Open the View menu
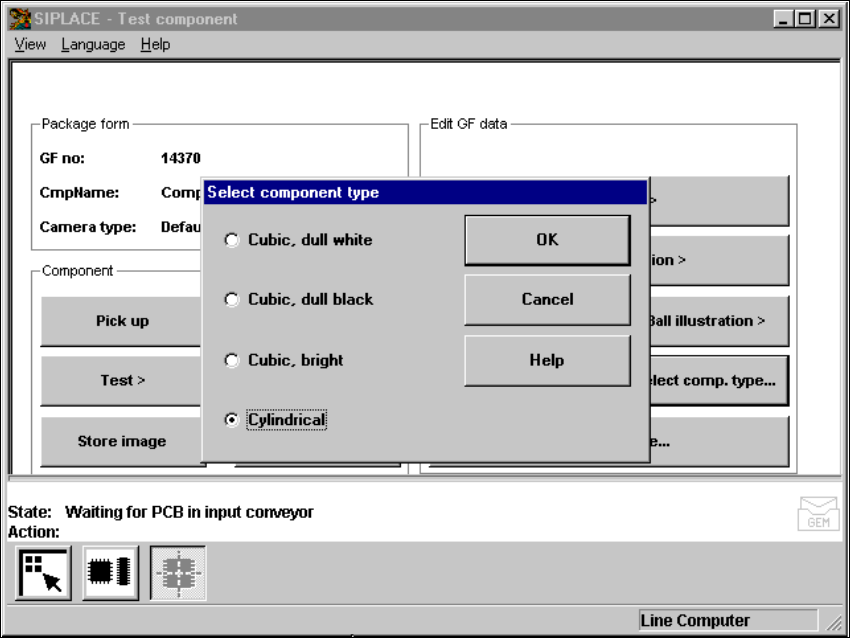The width and height of the screenshot is (850, 638). coord(30,44)
